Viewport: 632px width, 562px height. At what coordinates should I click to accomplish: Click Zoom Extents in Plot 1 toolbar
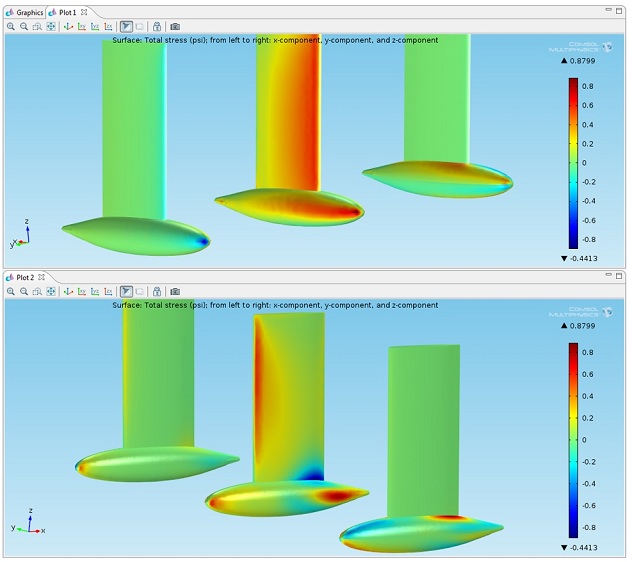51,26
